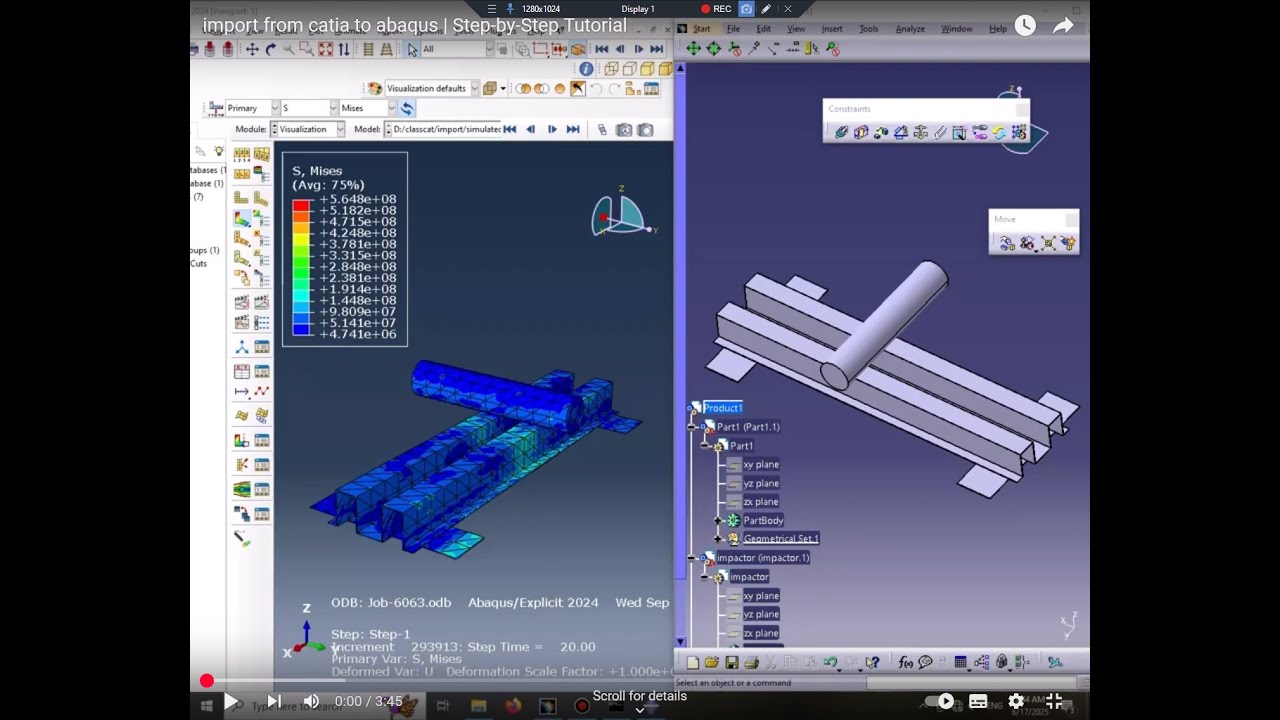The width and height of the screenshot is (1280, 720).
Task: Click the Auto-Fit View icon in Abaqus
Action: [325, 49]
